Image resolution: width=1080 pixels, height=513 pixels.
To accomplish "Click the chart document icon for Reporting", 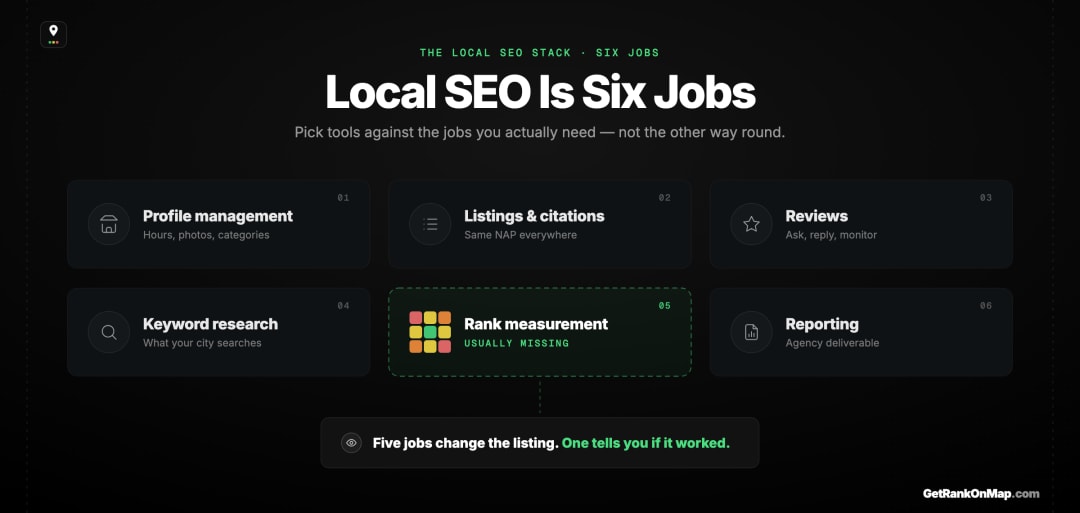I will 751,332.
